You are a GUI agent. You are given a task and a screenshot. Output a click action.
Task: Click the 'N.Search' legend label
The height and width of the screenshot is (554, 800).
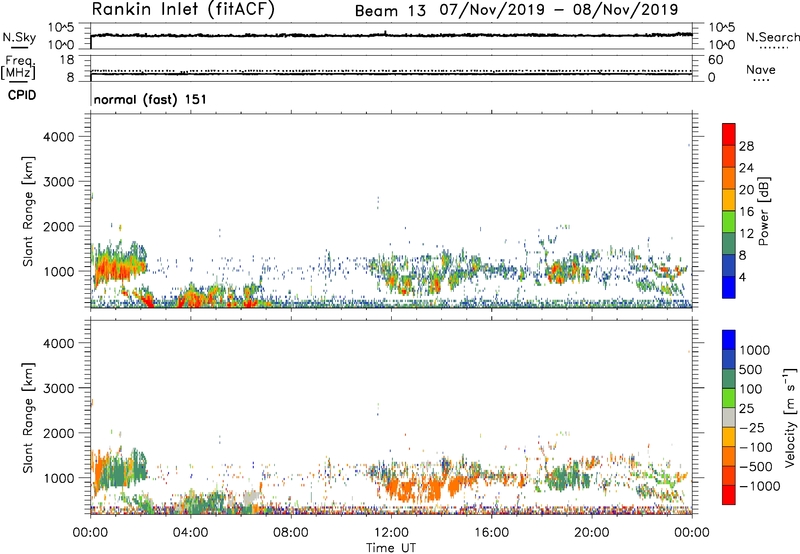[x=772, y=37]
